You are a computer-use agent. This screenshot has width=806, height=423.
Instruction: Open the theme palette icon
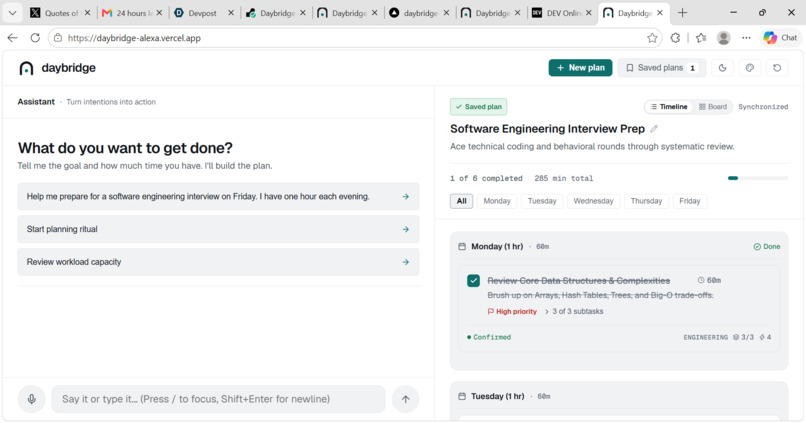[x=749, y=68]
